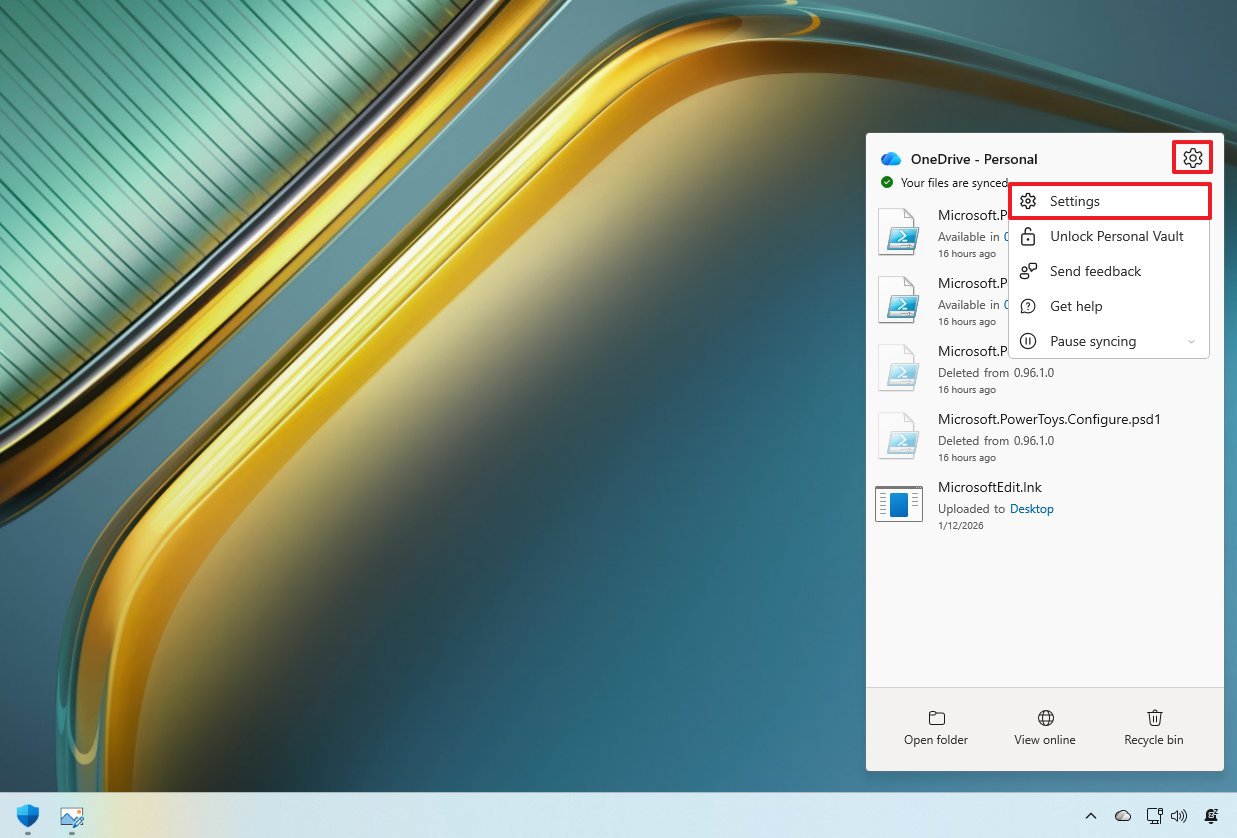Screen dimensions: 1237x838
Task: Click the MicrosoftEdit.lnk file thumbnail
Action: [898, 503]
